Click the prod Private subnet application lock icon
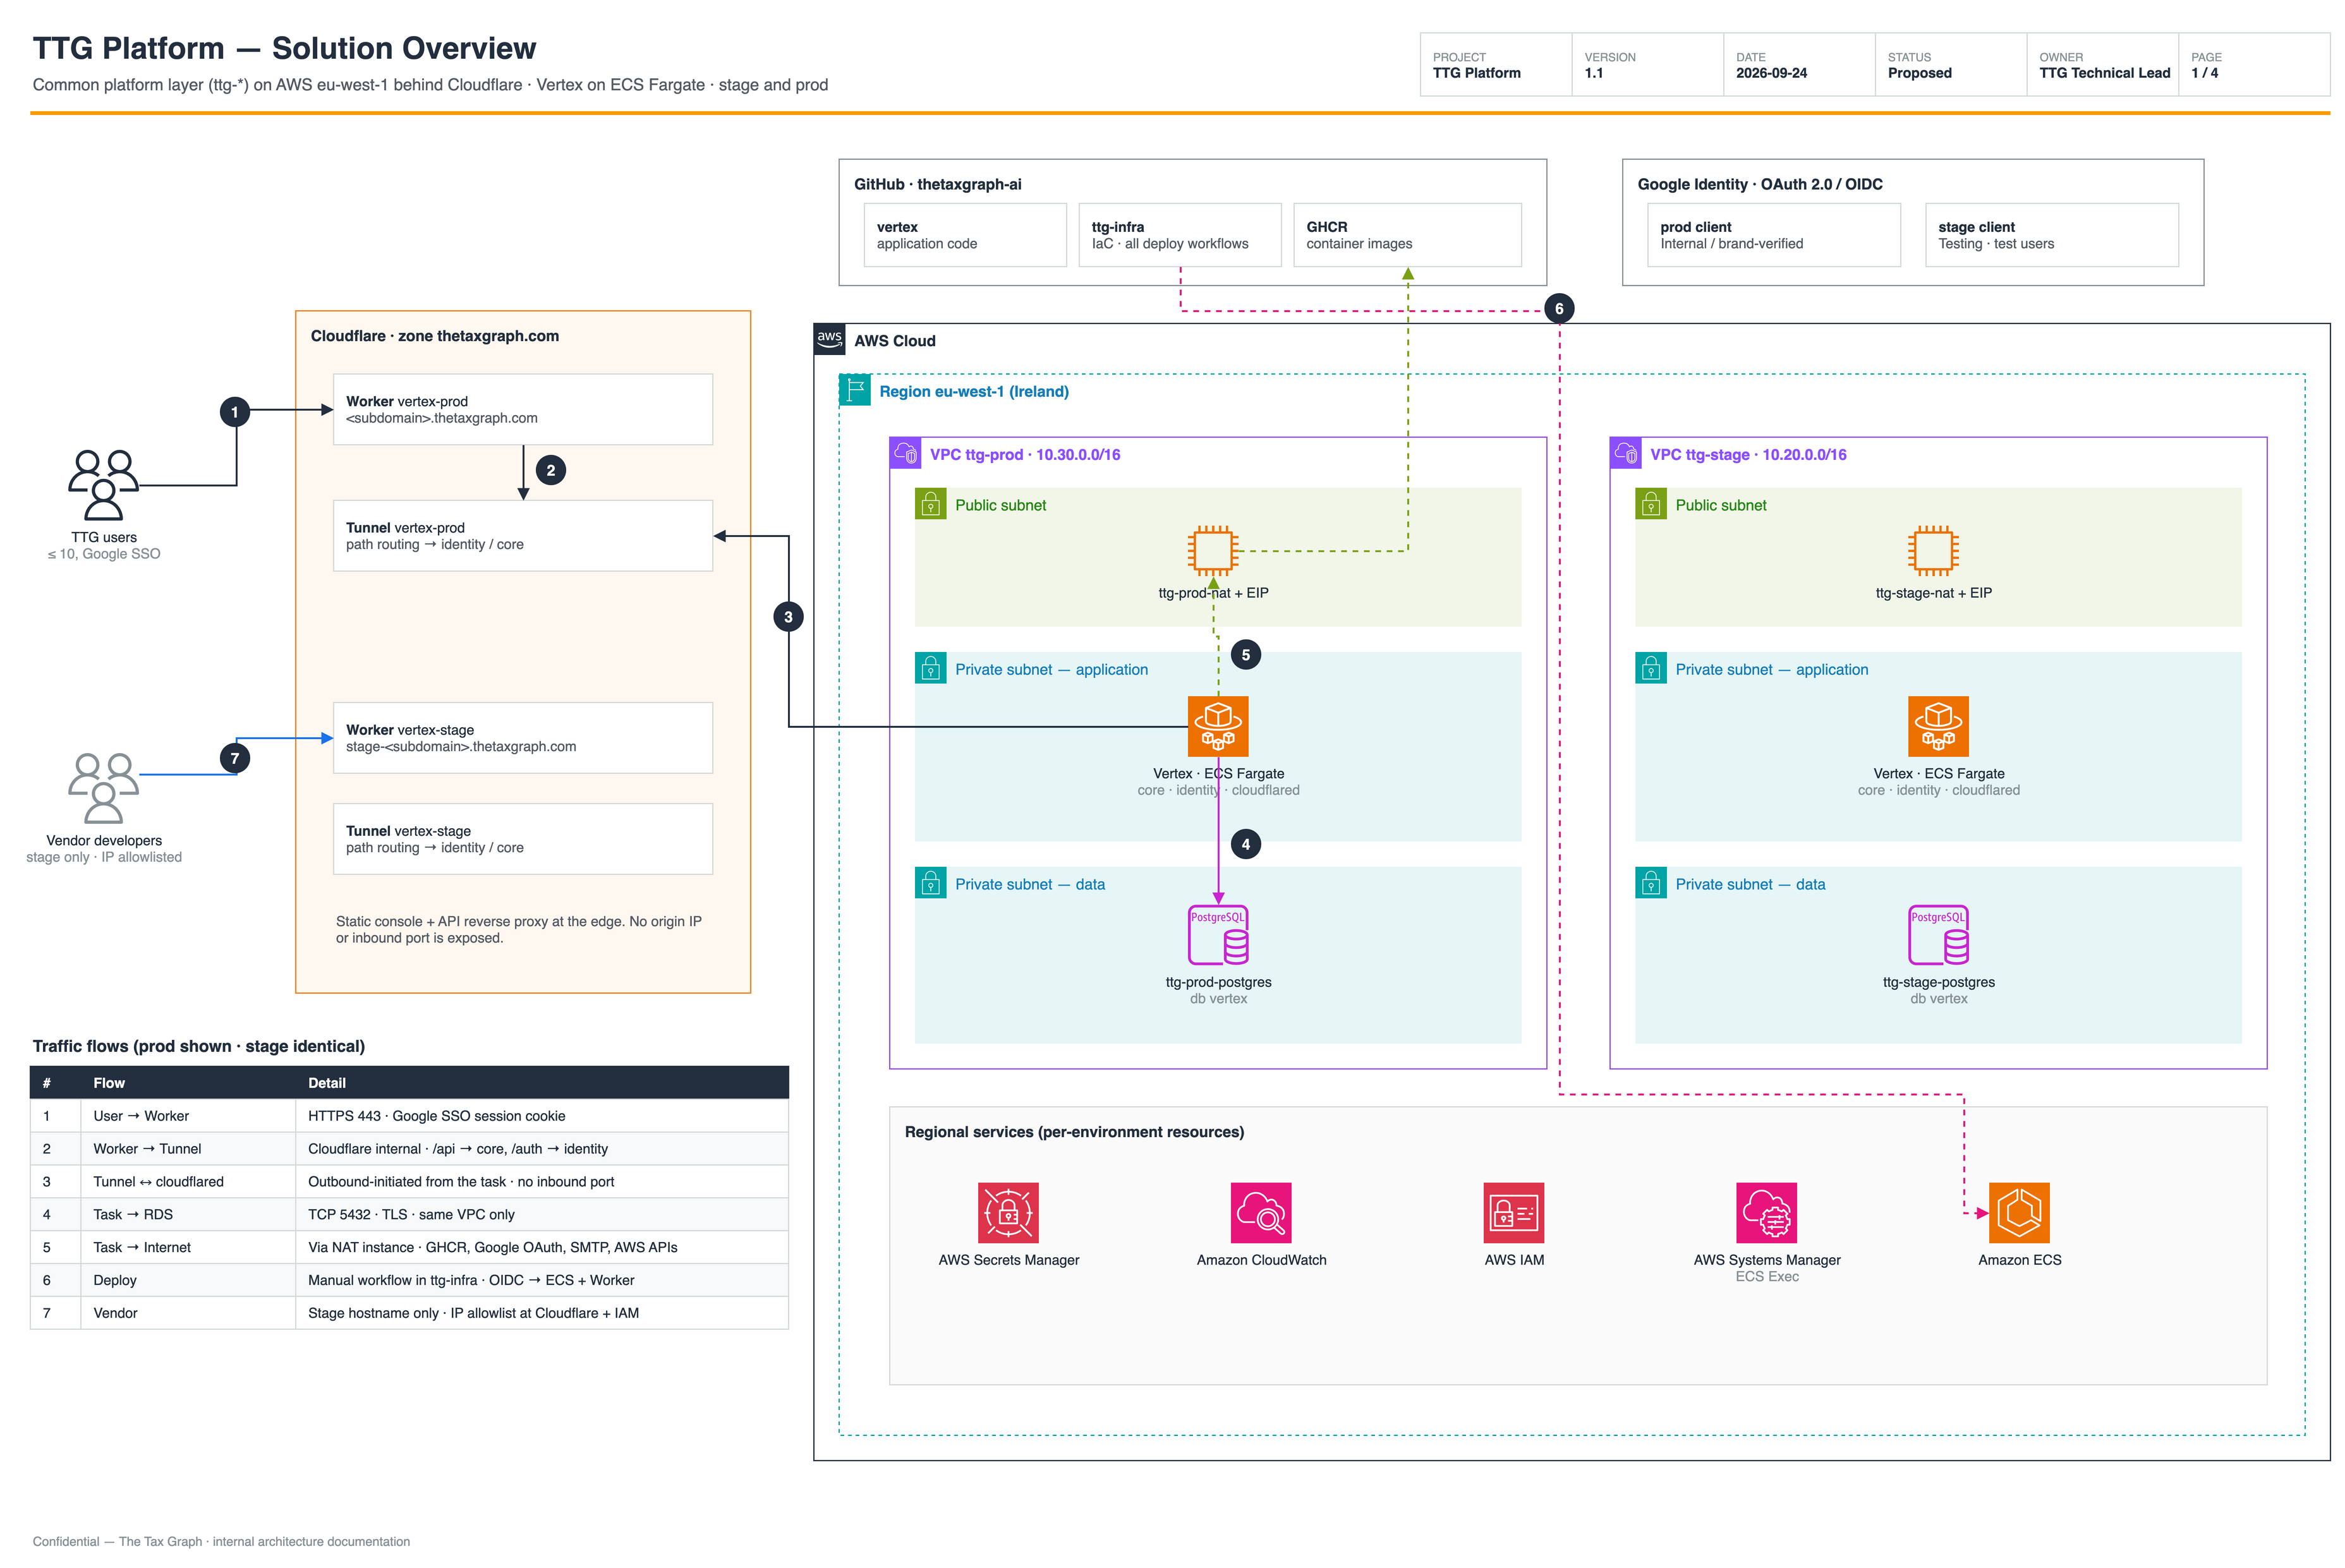This screenshot has height=1568, width=2345. pos(930,668)
